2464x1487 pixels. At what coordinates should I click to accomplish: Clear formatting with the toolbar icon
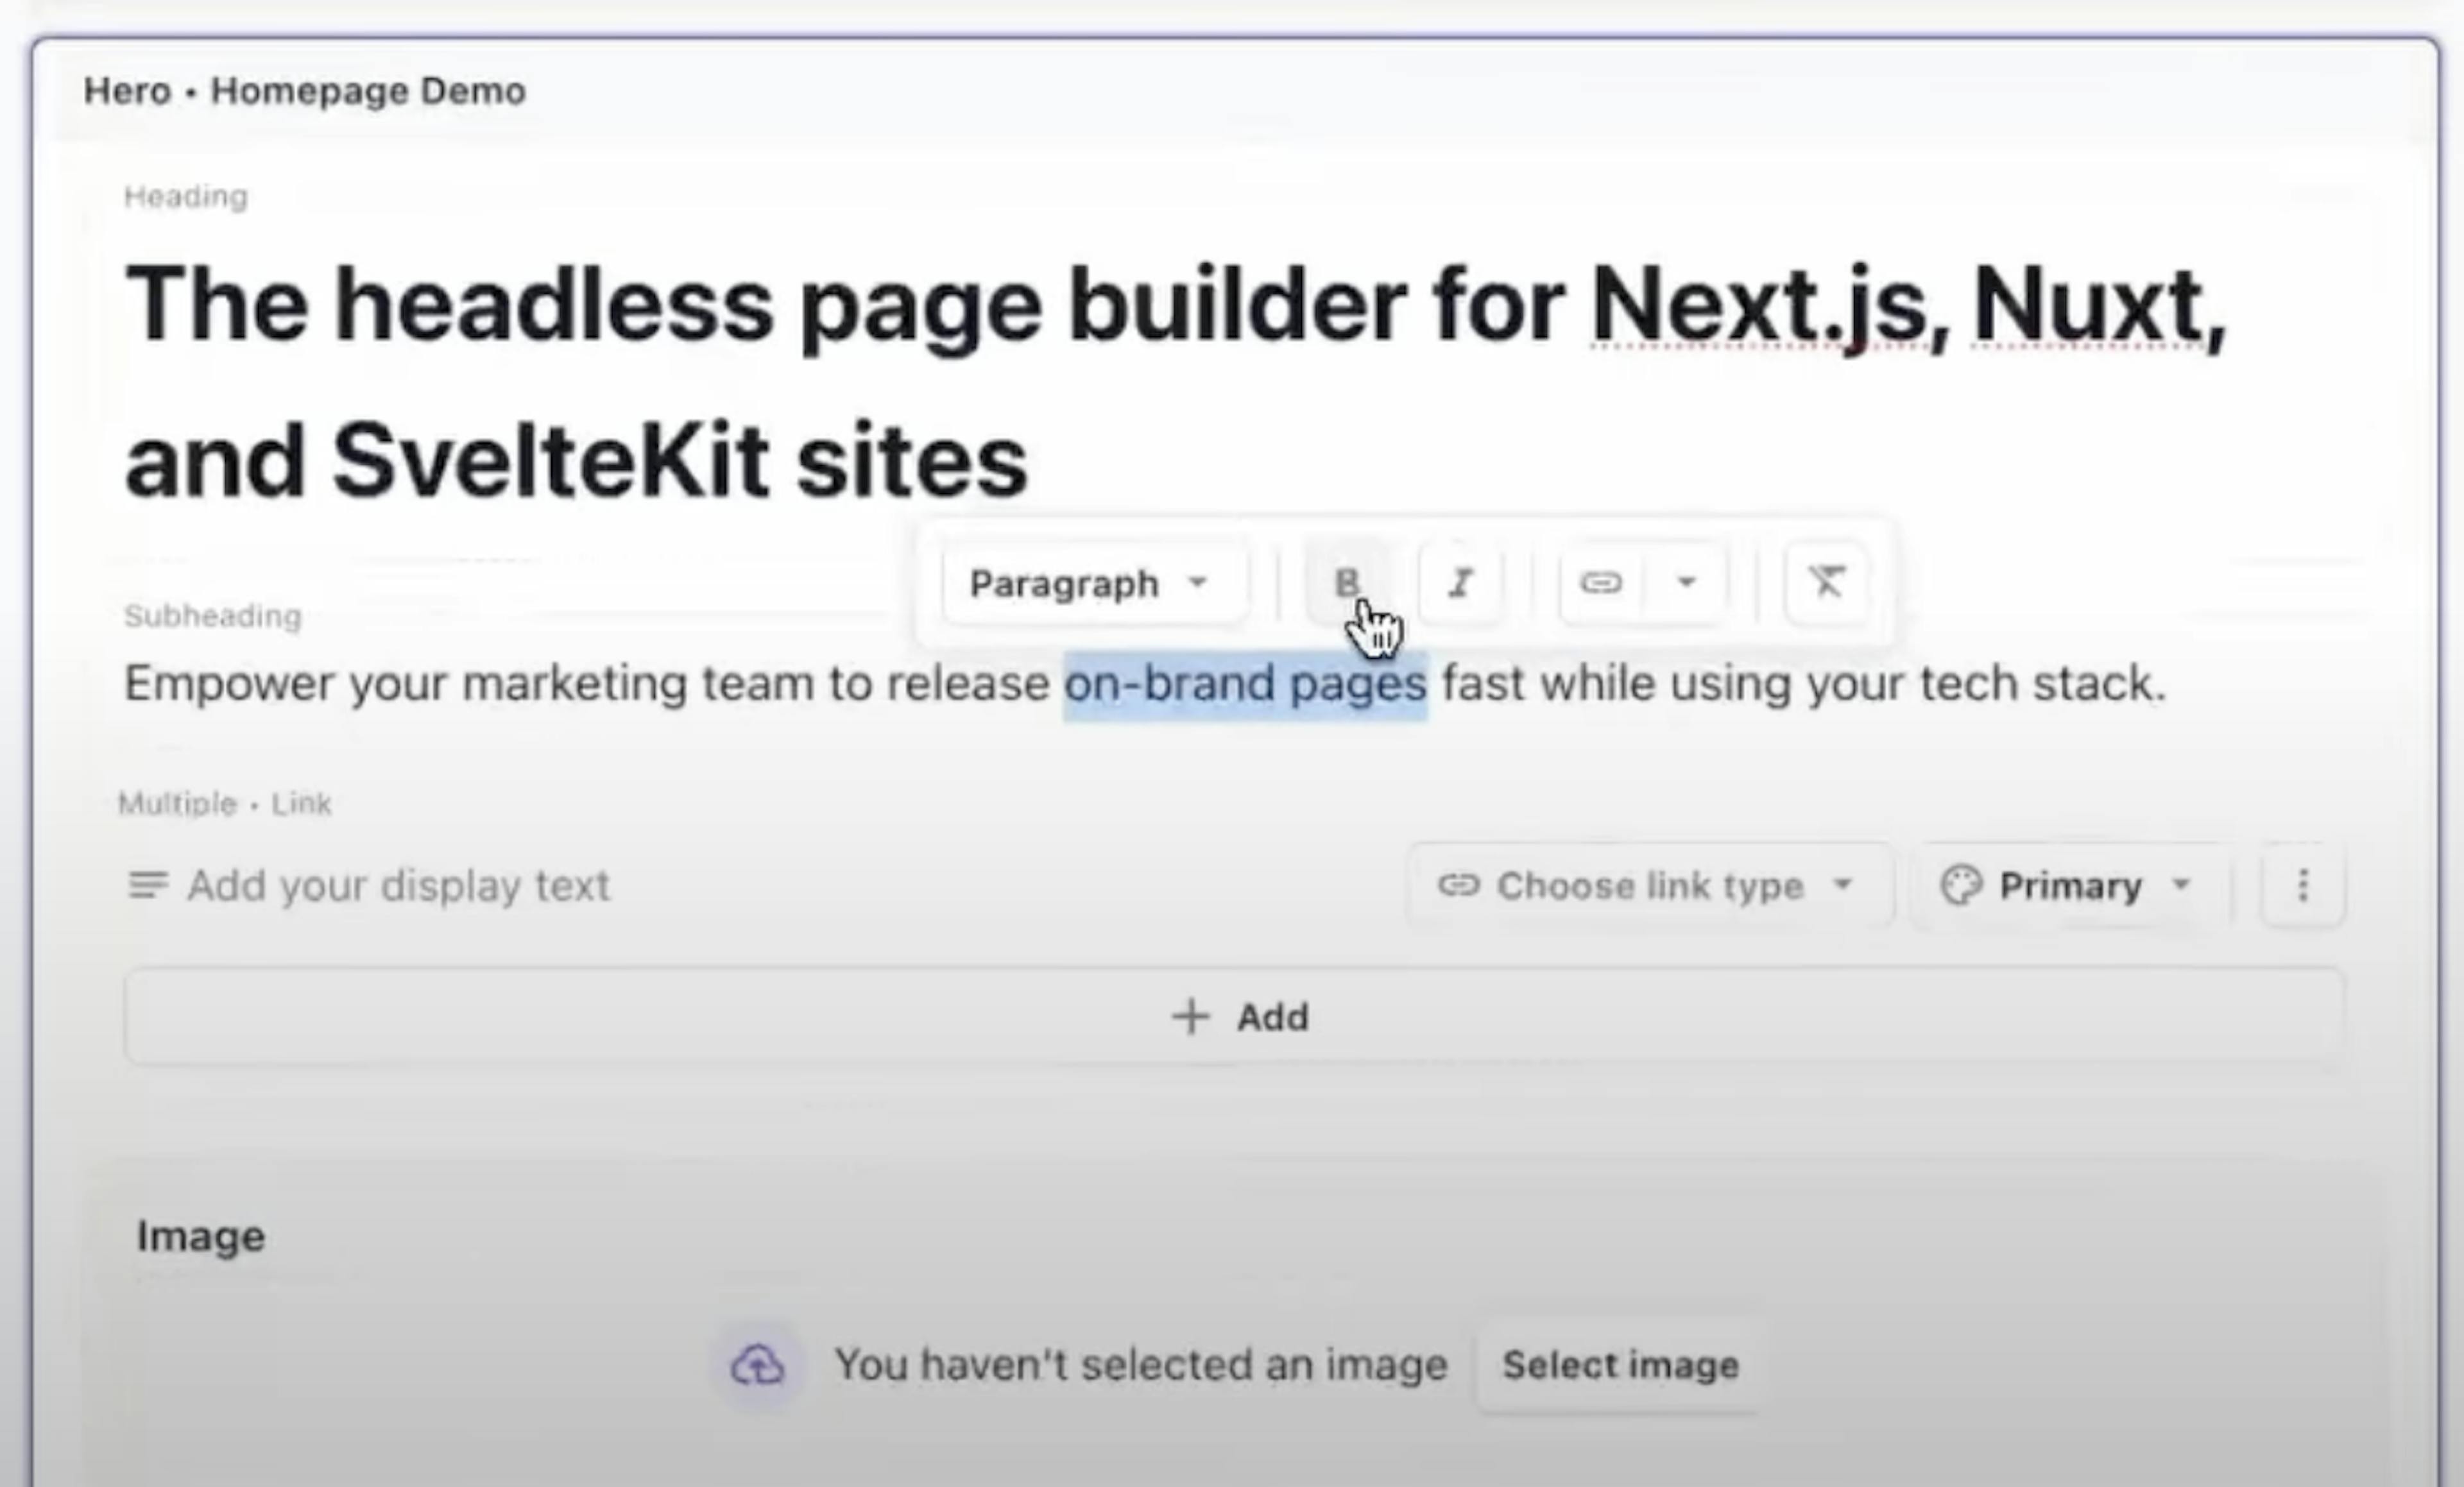[x=1826, y=583]
